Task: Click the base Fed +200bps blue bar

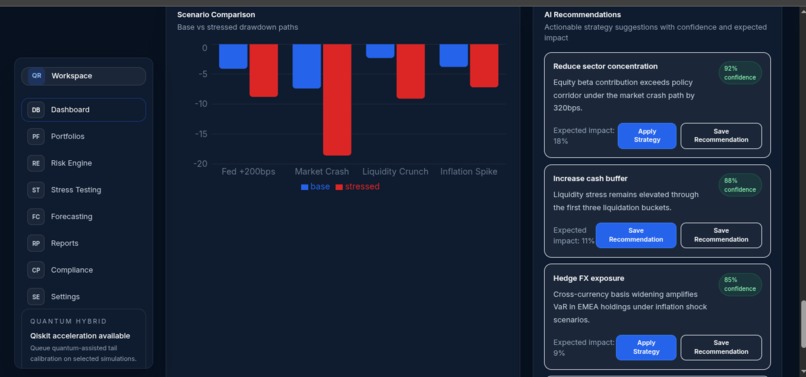Action: (x=233, y=57)
